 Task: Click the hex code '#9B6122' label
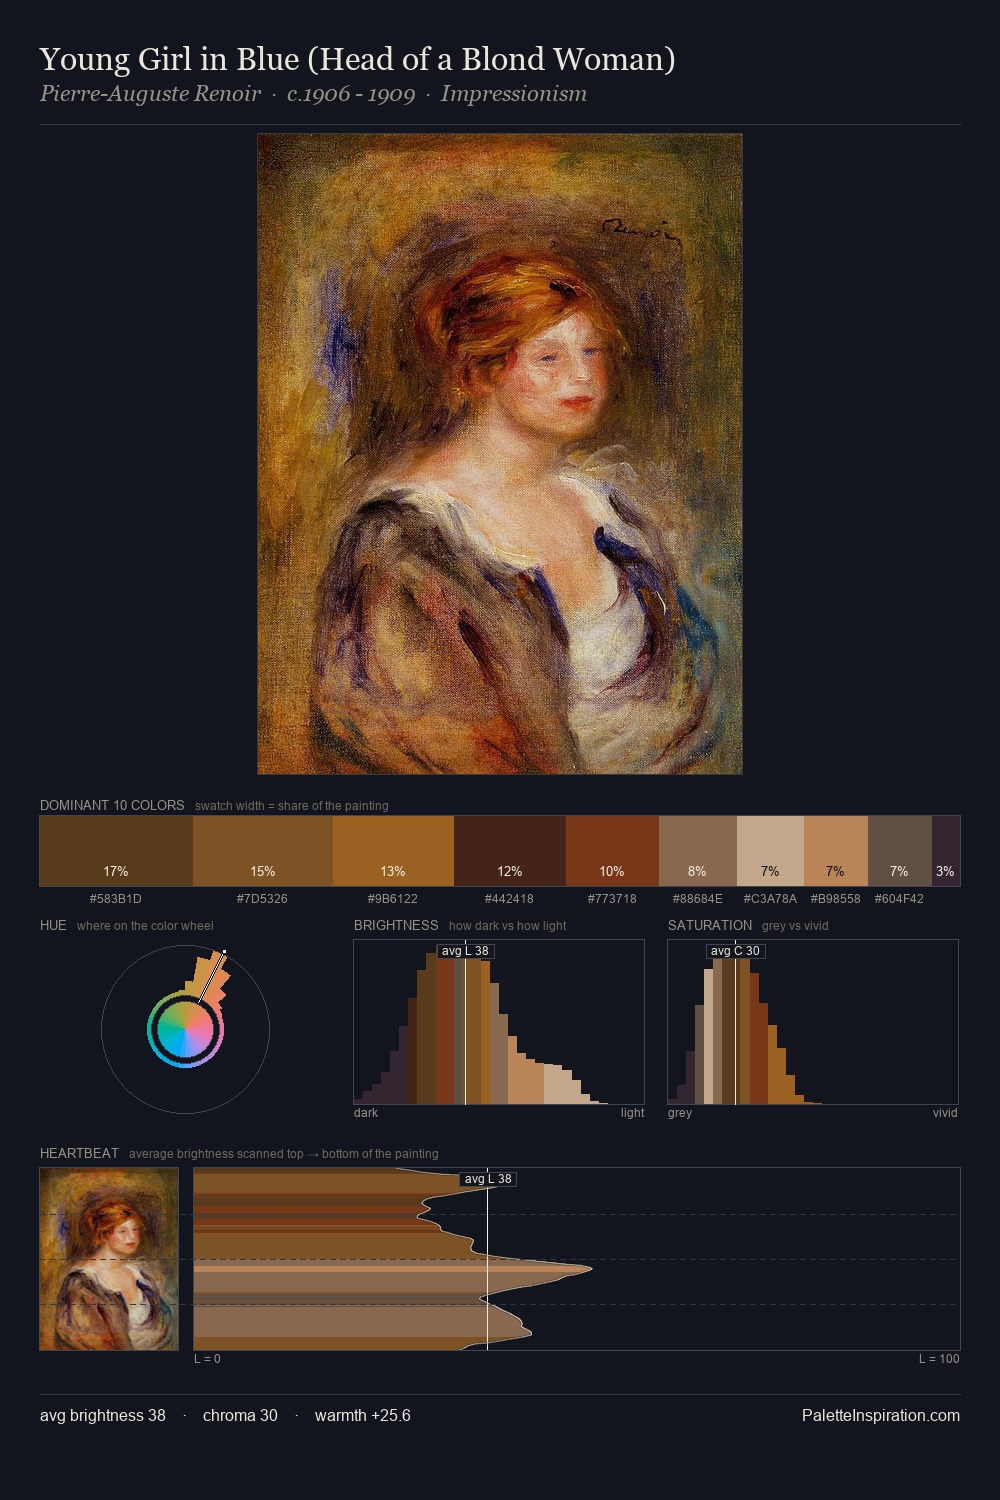coord(393,898)
